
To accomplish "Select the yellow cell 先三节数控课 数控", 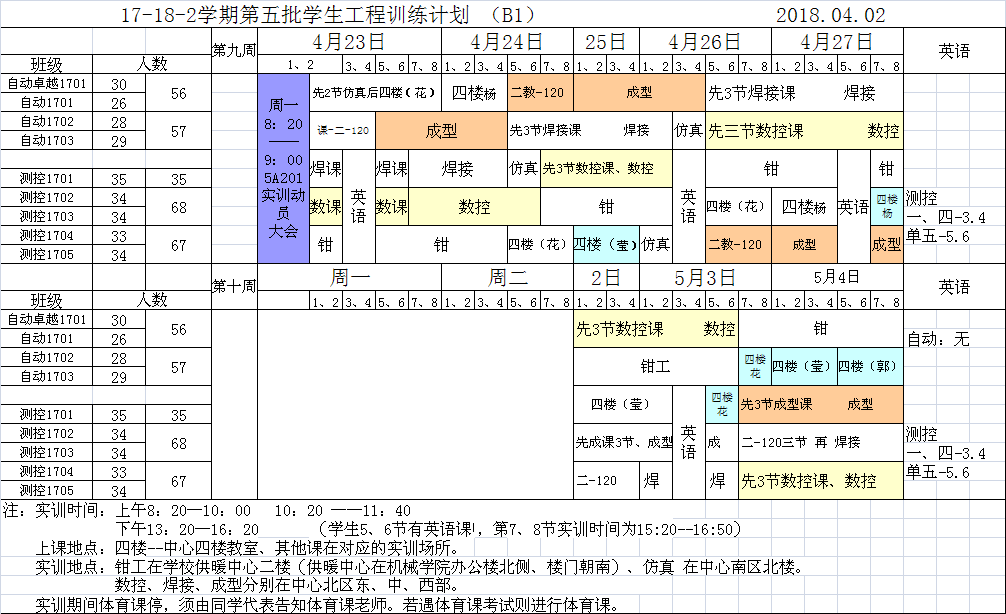I will 804,131.
